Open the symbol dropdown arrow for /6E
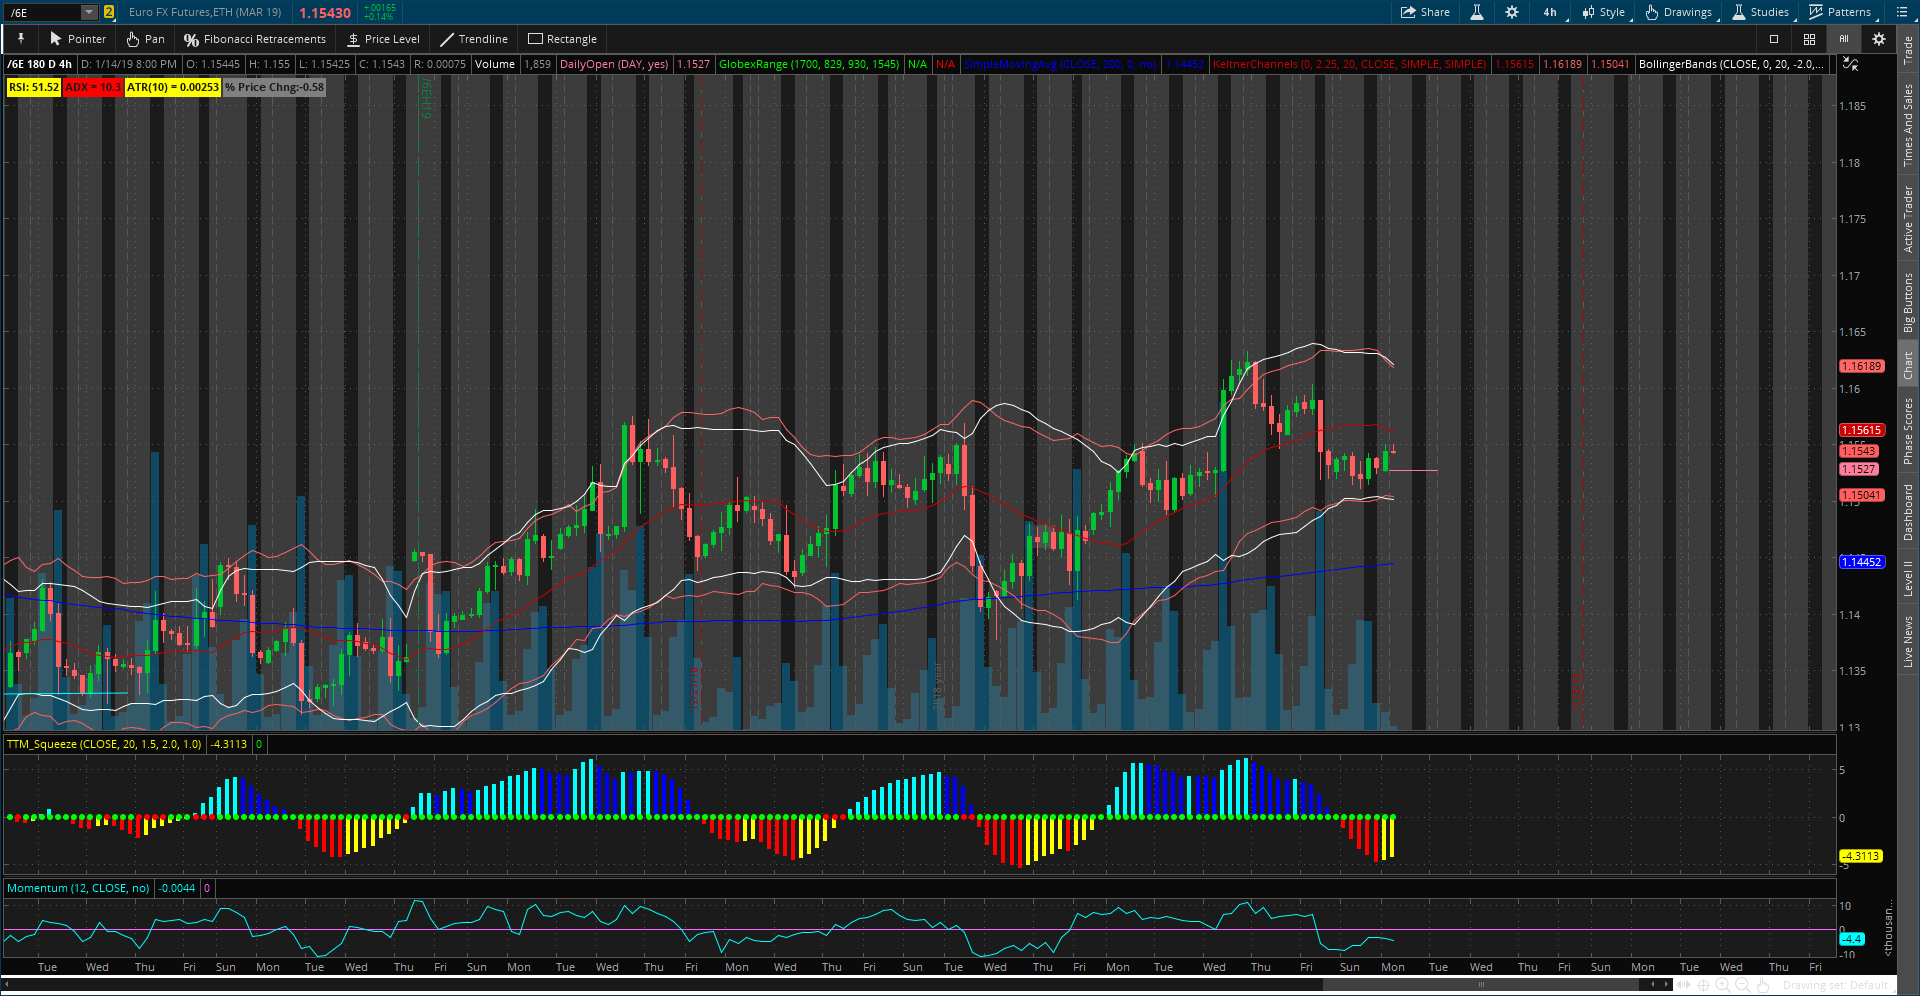The height and width of the screenshot is (996, 1920). pos(89,12)
